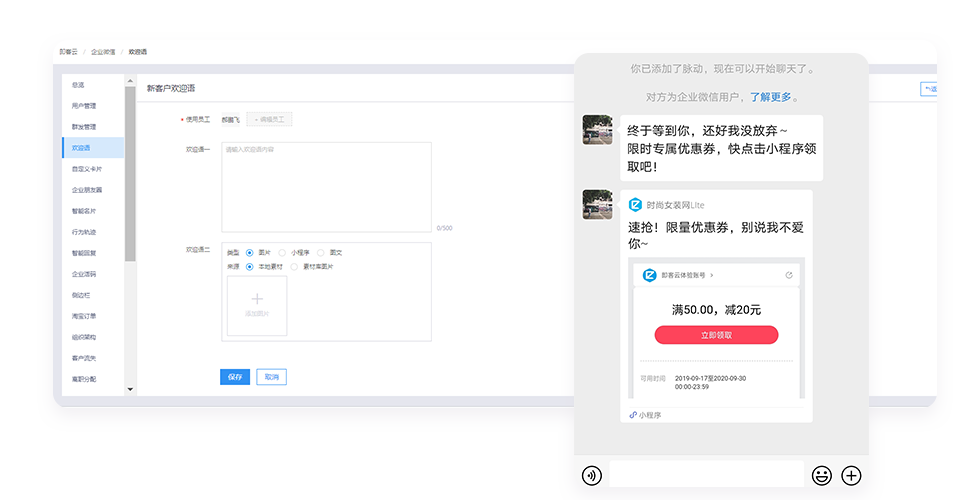Click the 即客云体验账号 logo in coupon card
This screenshot has height=500, width=970.
coord(649,274)
